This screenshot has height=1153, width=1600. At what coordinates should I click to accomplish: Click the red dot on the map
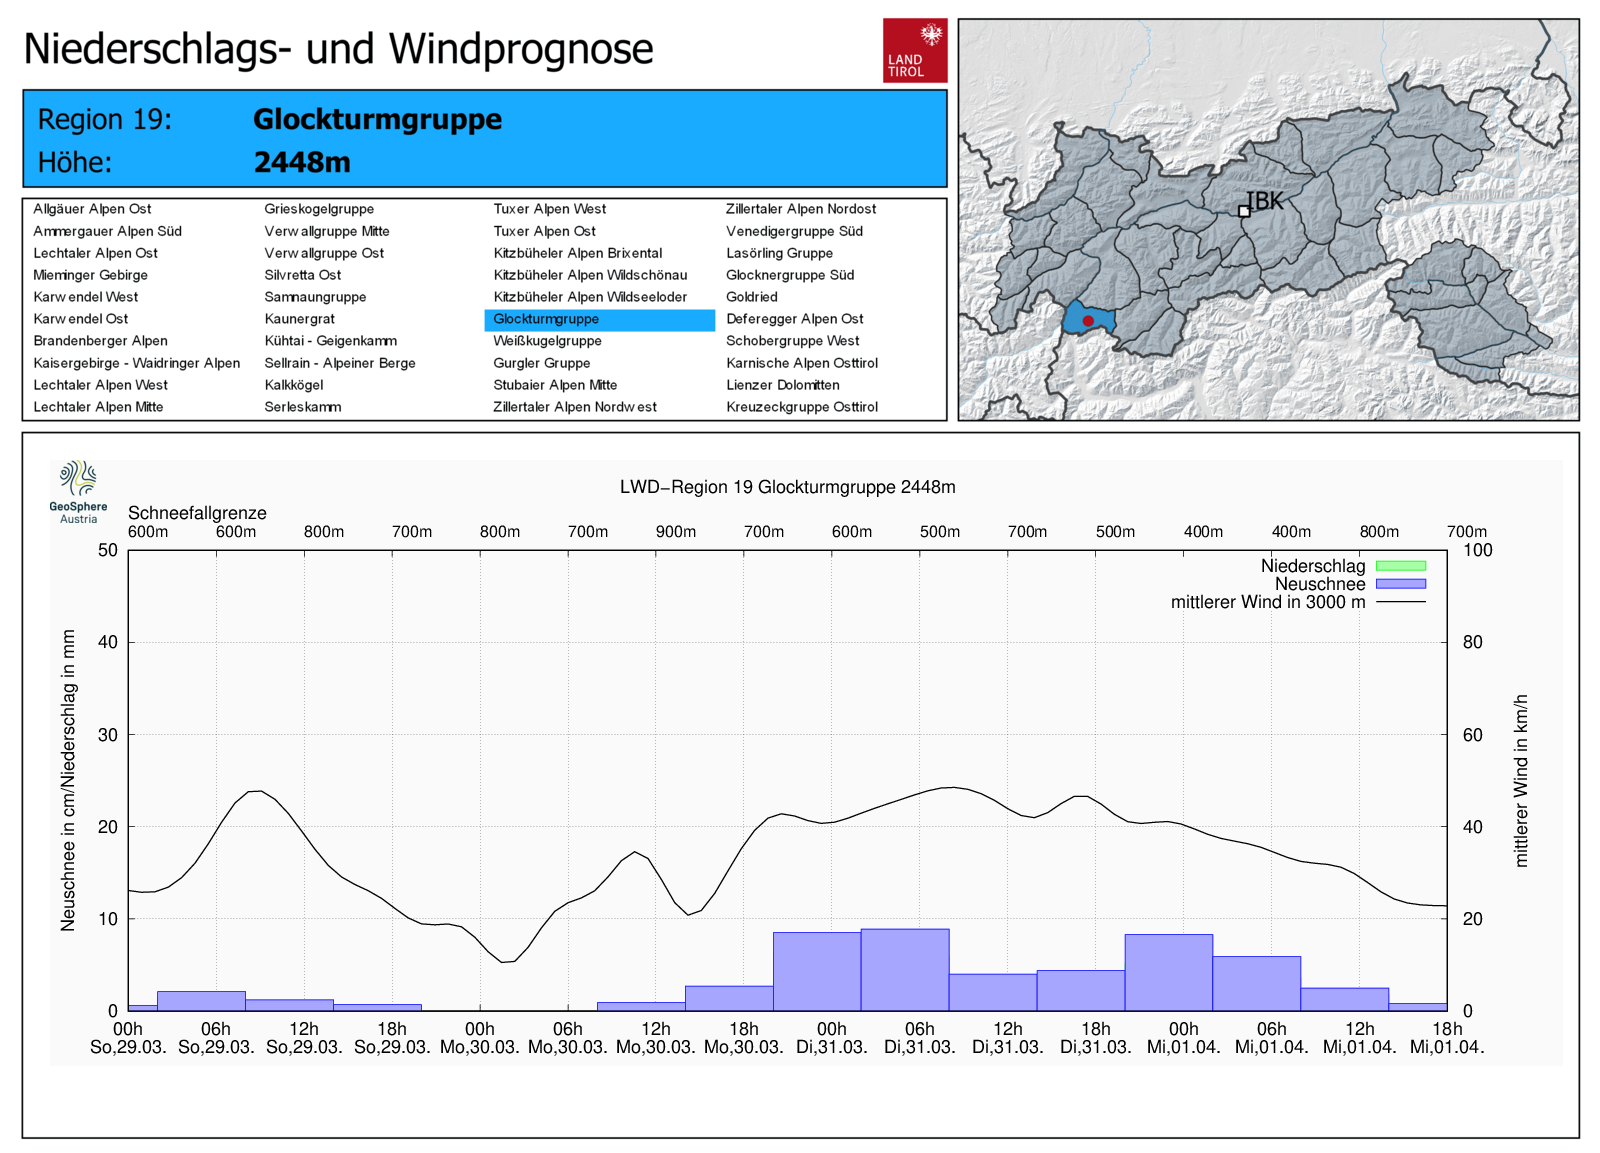pos(1088,321)
